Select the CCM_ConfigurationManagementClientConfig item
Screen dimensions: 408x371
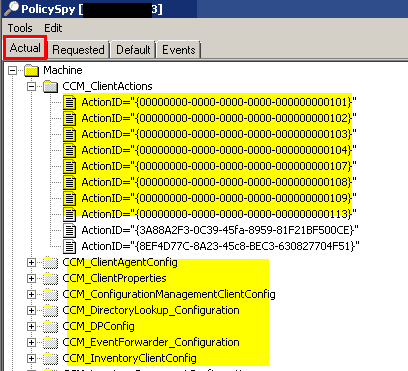(169, 294)
